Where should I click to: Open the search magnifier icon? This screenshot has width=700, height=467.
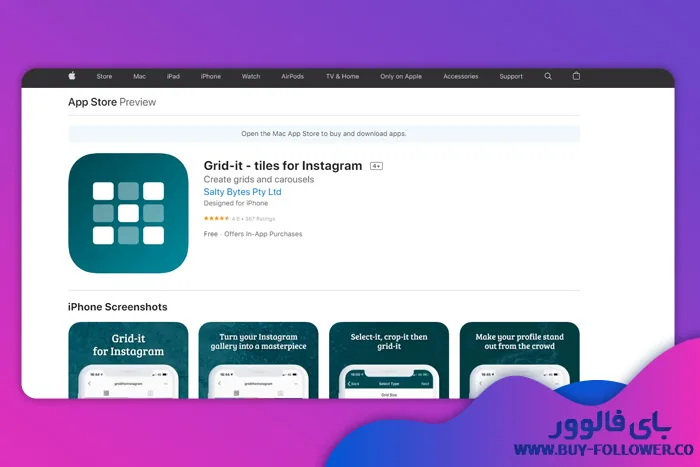[548, 76]
